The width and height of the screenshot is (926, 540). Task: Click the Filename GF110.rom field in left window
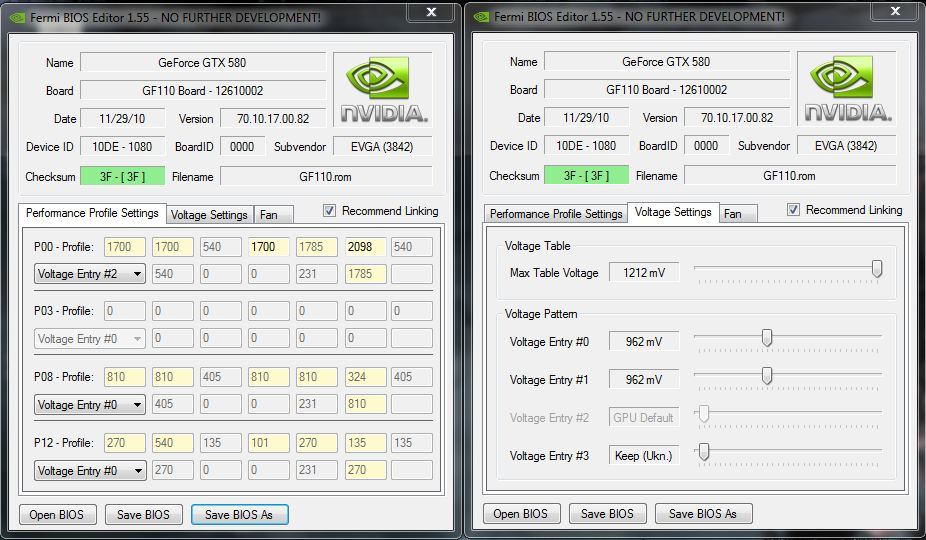coord(326,176)
